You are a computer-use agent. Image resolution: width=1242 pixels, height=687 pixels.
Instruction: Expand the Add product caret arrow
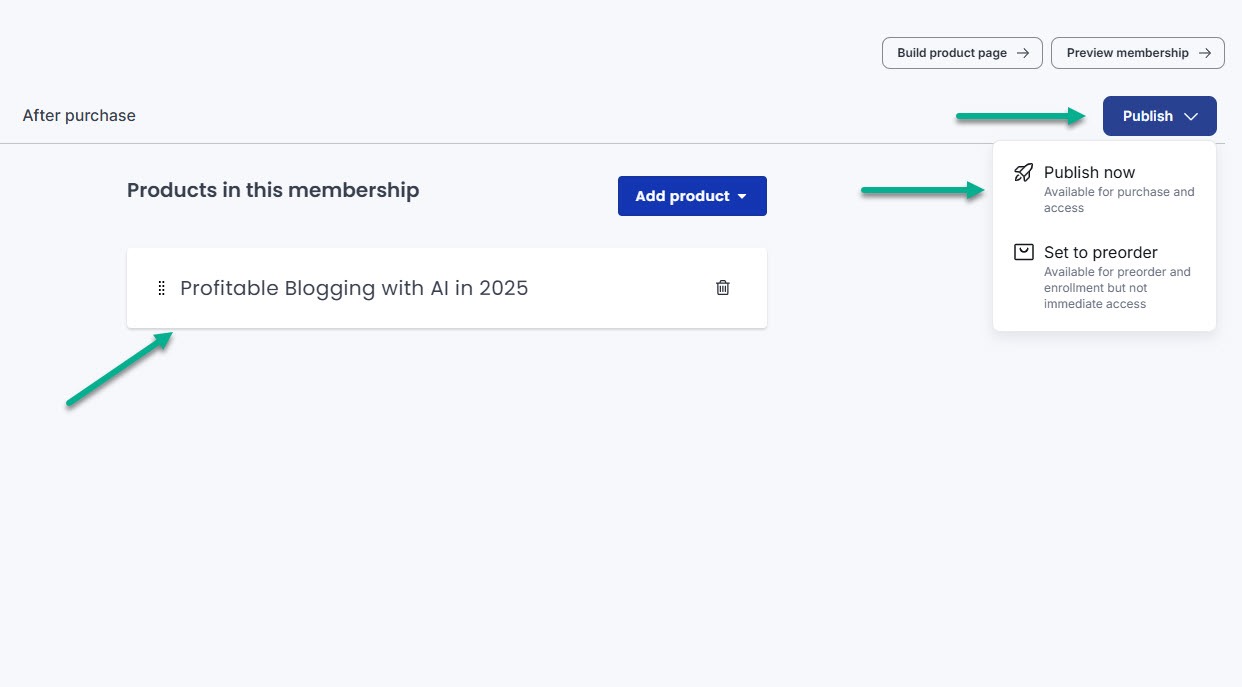click(x=742, y=197)
